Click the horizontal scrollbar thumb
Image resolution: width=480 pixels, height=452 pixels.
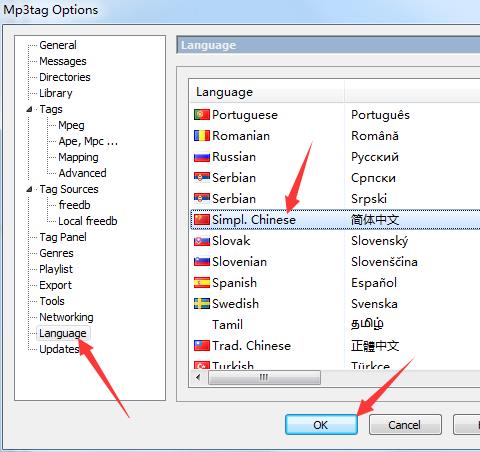coord(264,378)
